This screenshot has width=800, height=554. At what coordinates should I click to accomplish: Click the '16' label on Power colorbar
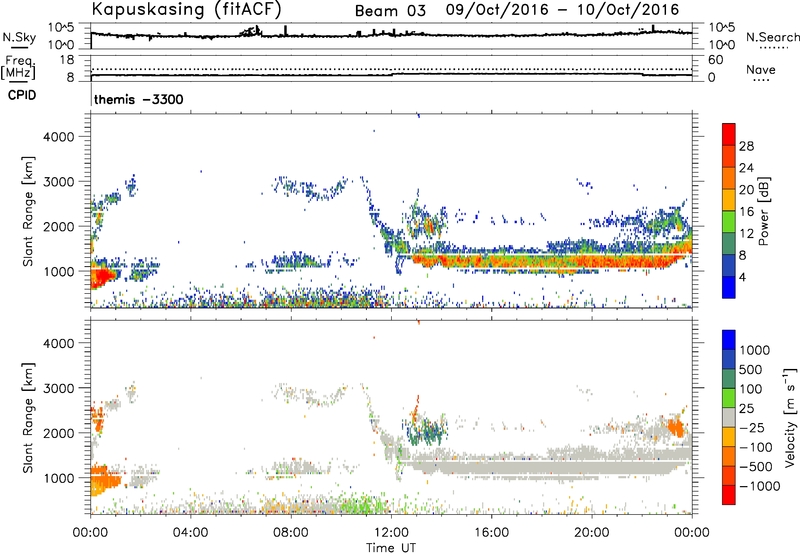[x=746, y=212]
